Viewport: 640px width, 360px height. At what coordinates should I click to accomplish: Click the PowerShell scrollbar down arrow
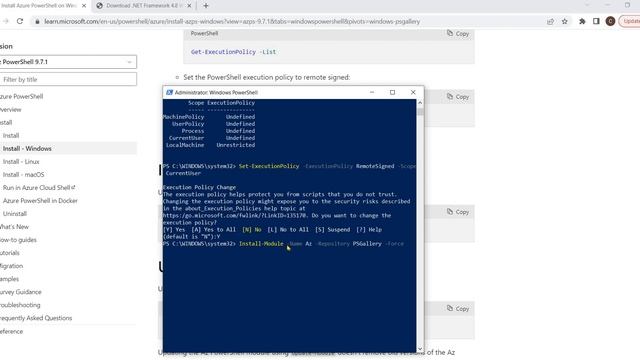[x=420, y=349]
